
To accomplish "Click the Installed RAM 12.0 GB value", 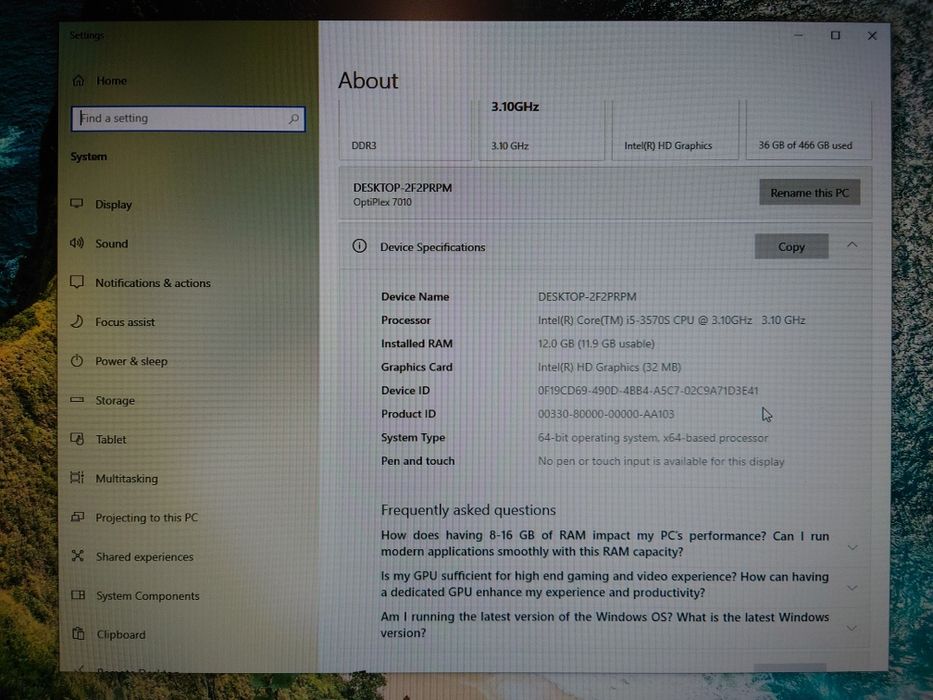I will point(596,343).
